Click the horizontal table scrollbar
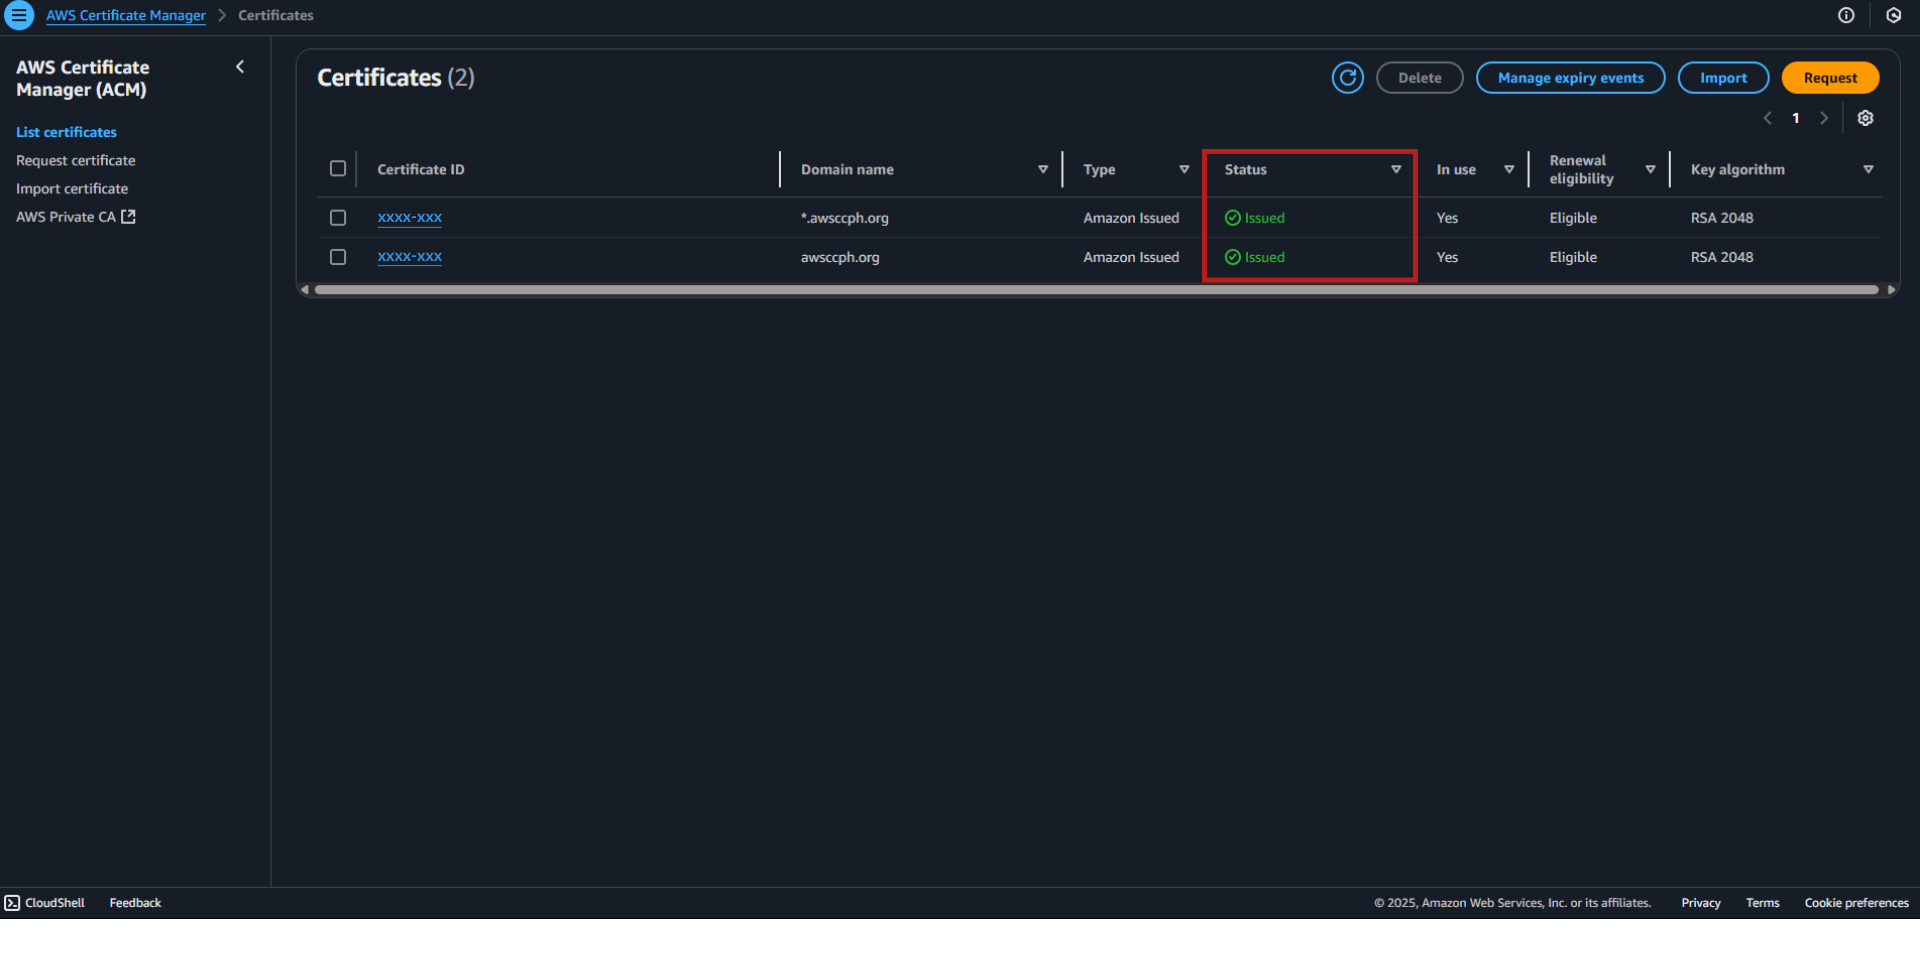The width and height of the screenshot is (1920, 960). click(1096, 290)
